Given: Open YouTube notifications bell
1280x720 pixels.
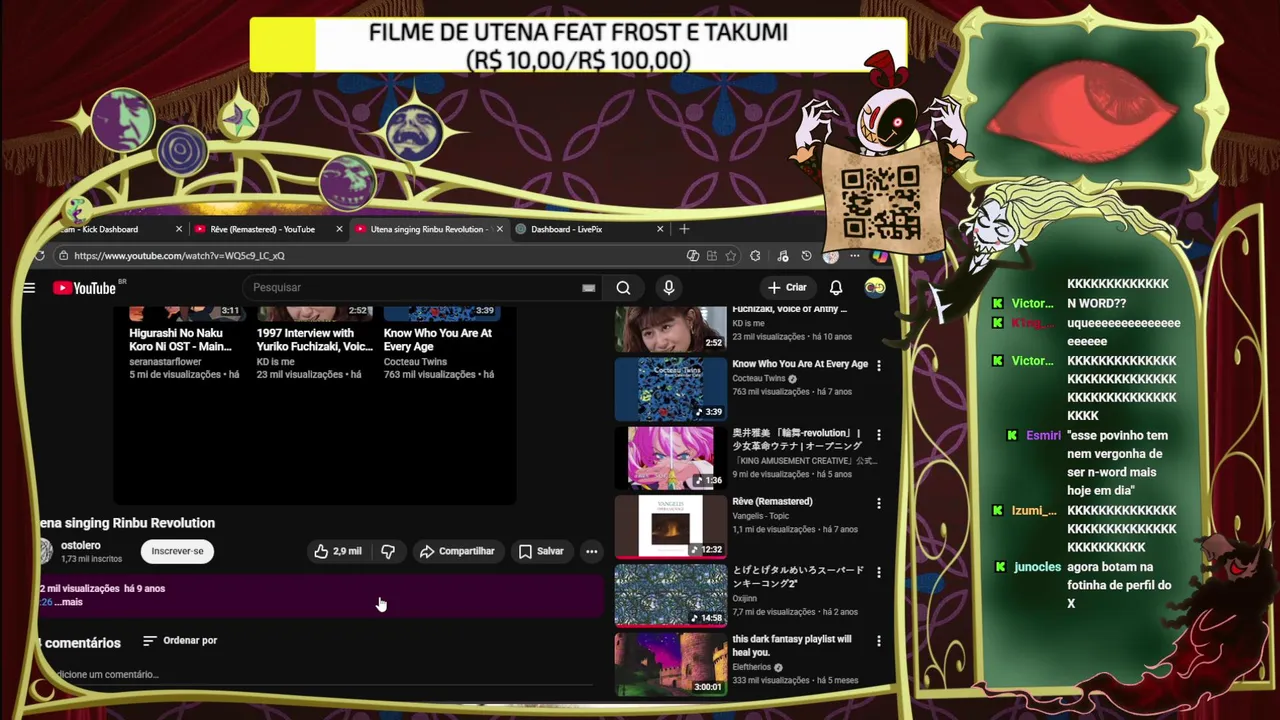Looking at the screenshot, I should click(836, 288).
